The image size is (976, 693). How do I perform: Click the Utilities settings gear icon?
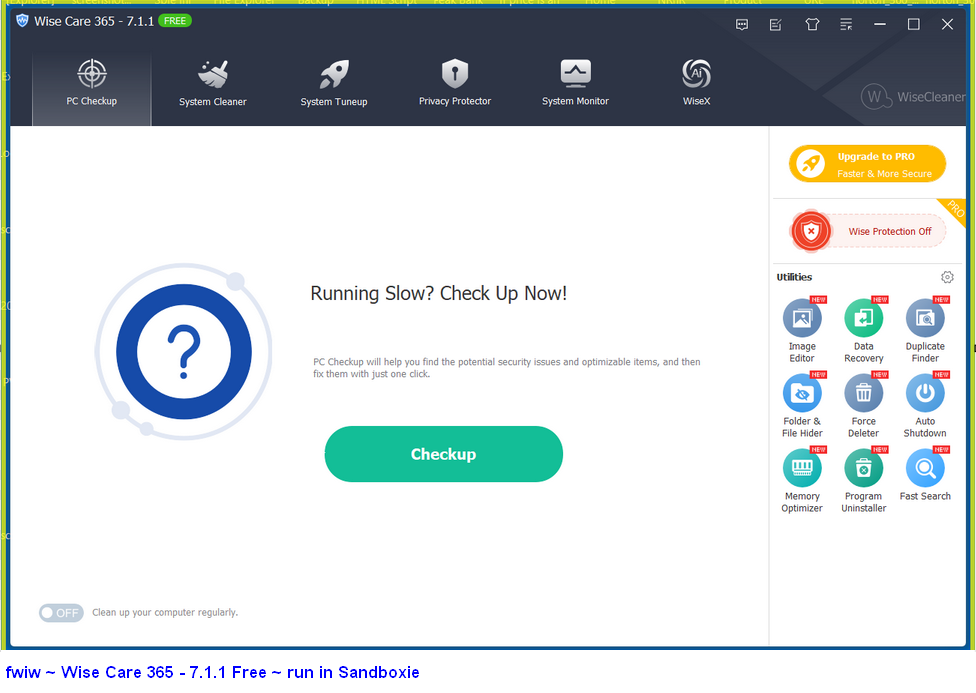point(947,277)
